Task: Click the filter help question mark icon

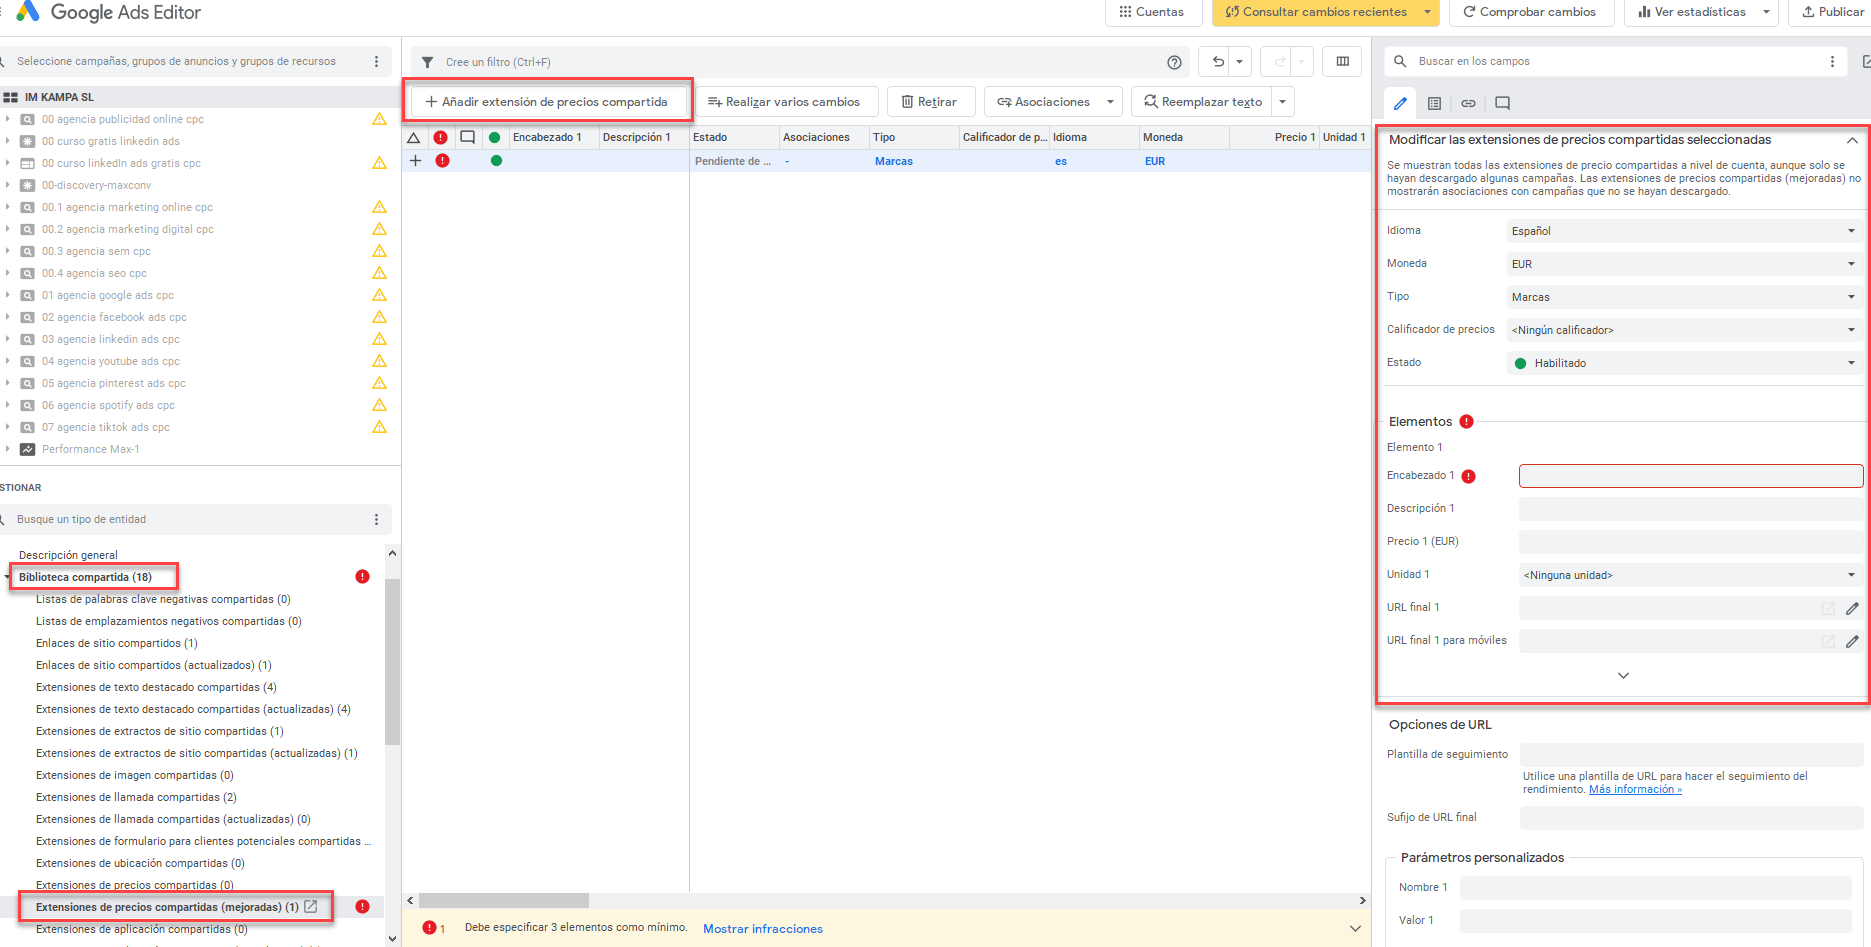Action: pos(1174,62)
